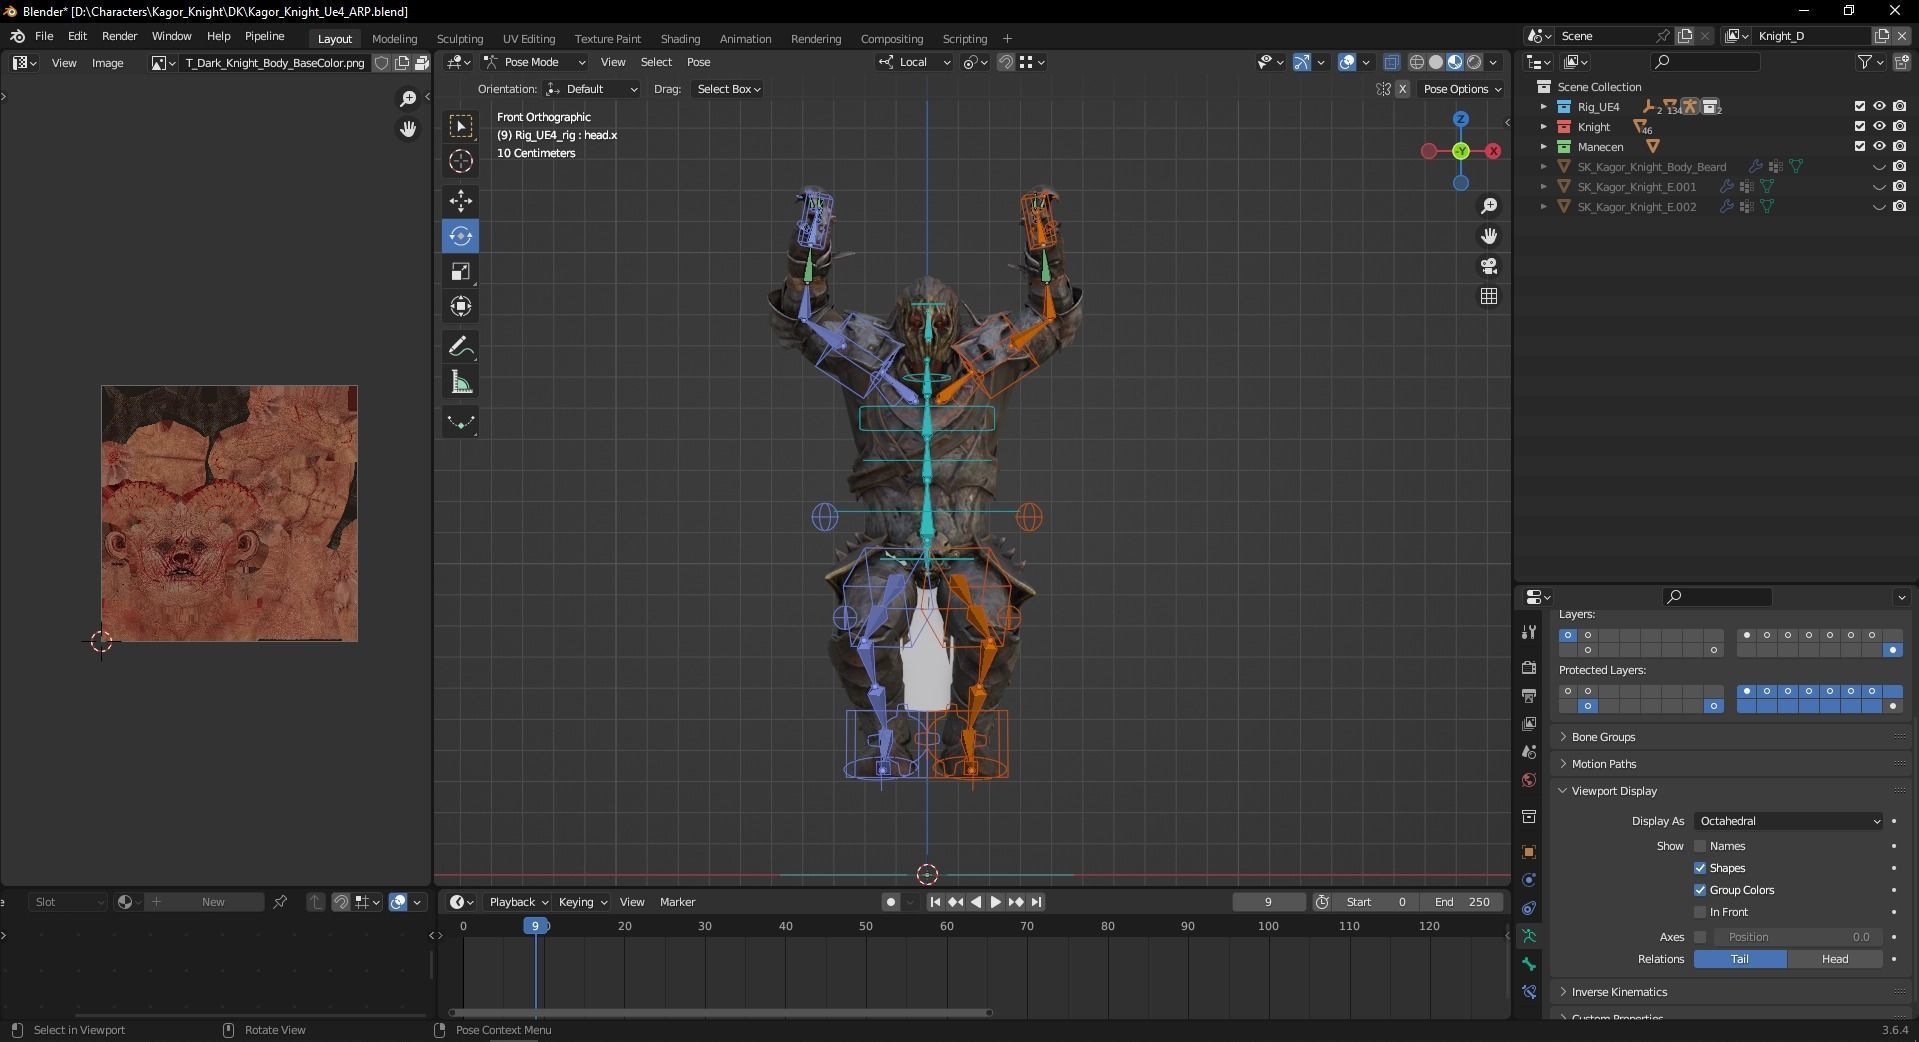The height and width of the screenshot is (1042, 1919).
Task: Open the Tool properties tab
Action: click(x=1528, y=632)
